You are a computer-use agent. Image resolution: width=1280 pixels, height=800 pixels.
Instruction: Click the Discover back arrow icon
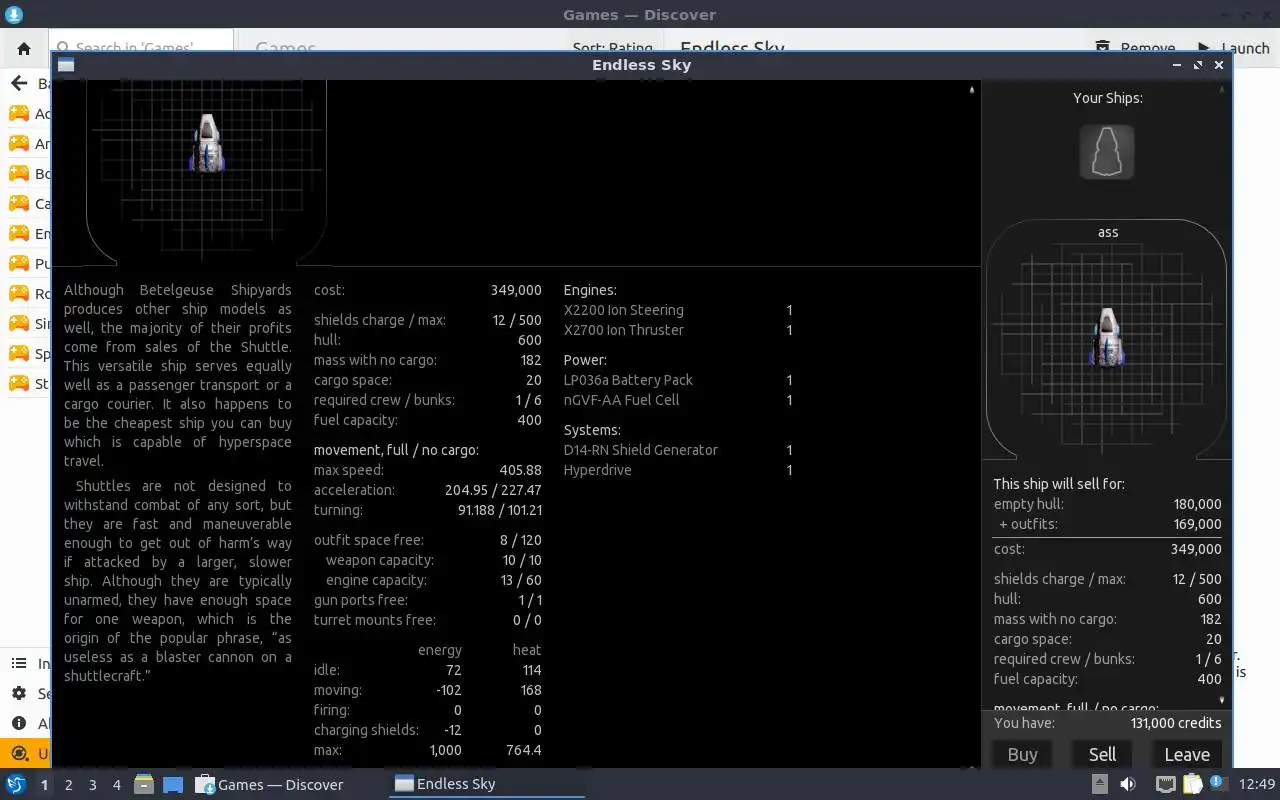pos(18,84)
